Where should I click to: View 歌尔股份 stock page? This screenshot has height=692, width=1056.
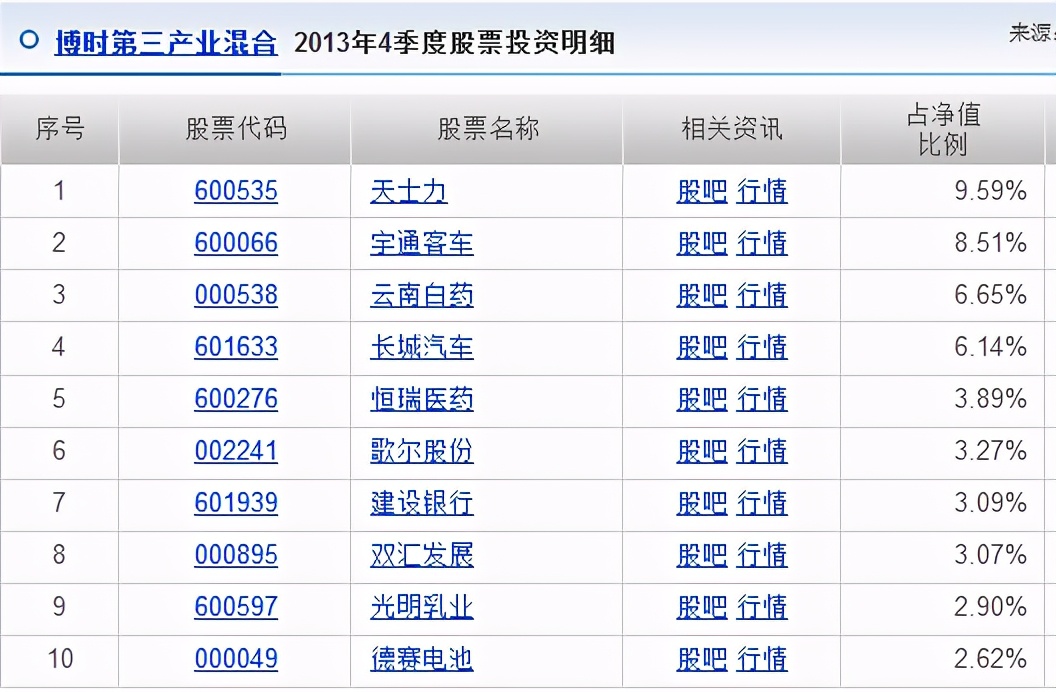420,451
